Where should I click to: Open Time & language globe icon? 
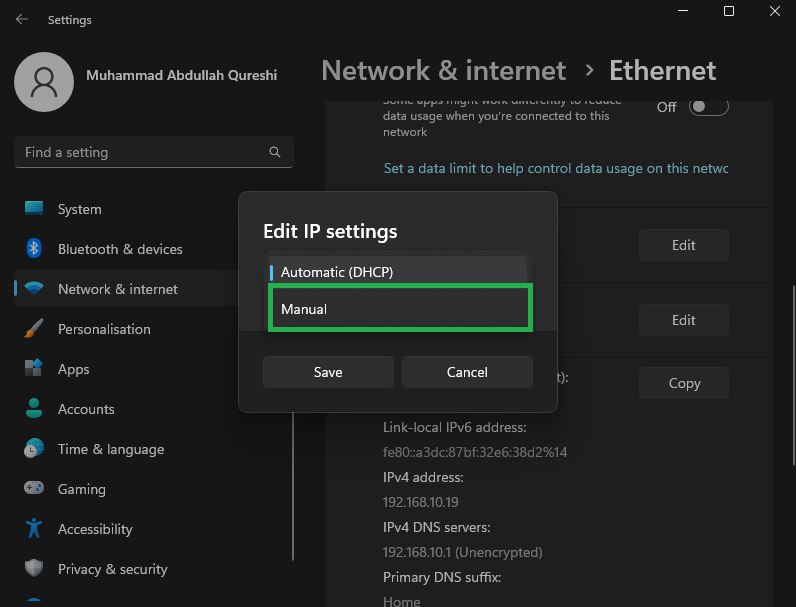point(34,449)
